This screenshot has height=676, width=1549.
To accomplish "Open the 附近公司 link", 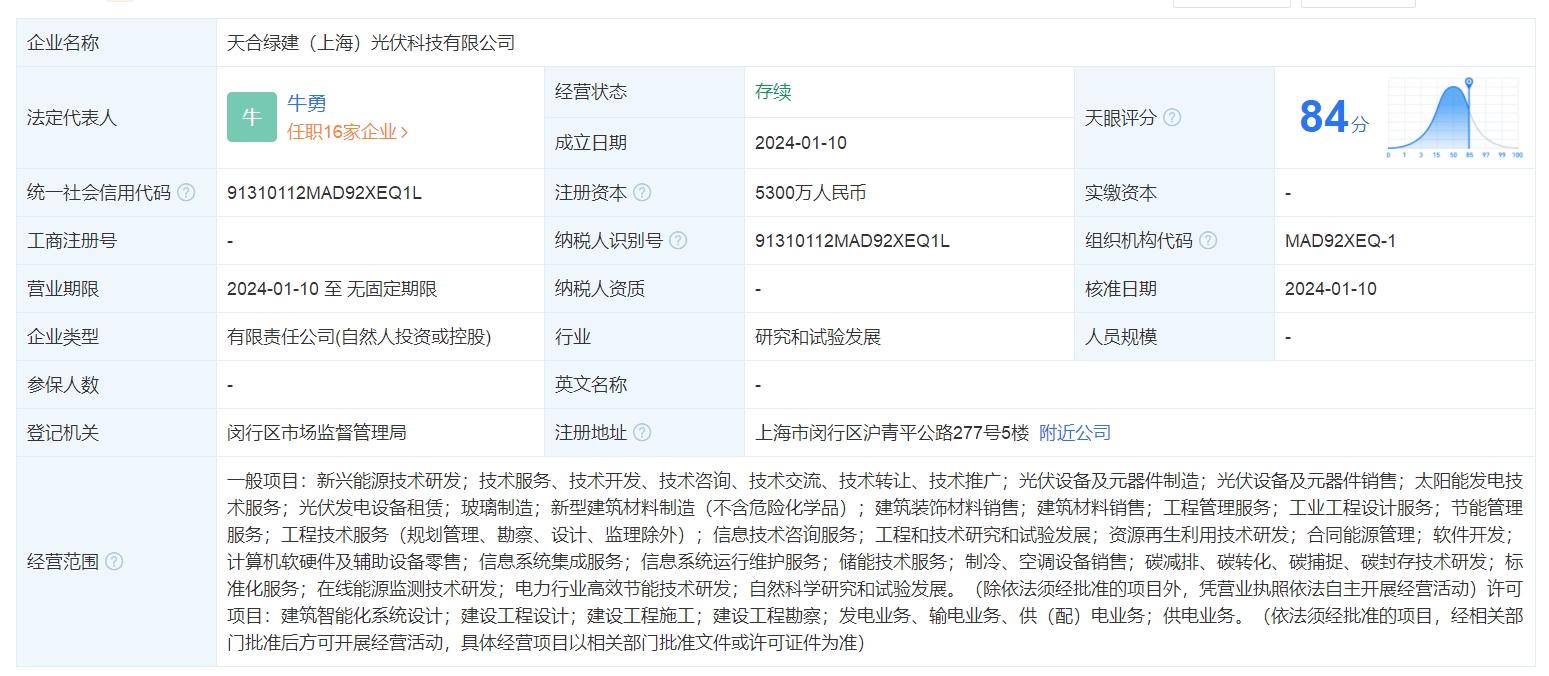I will pyautogui.click(x=1075, y=433).
